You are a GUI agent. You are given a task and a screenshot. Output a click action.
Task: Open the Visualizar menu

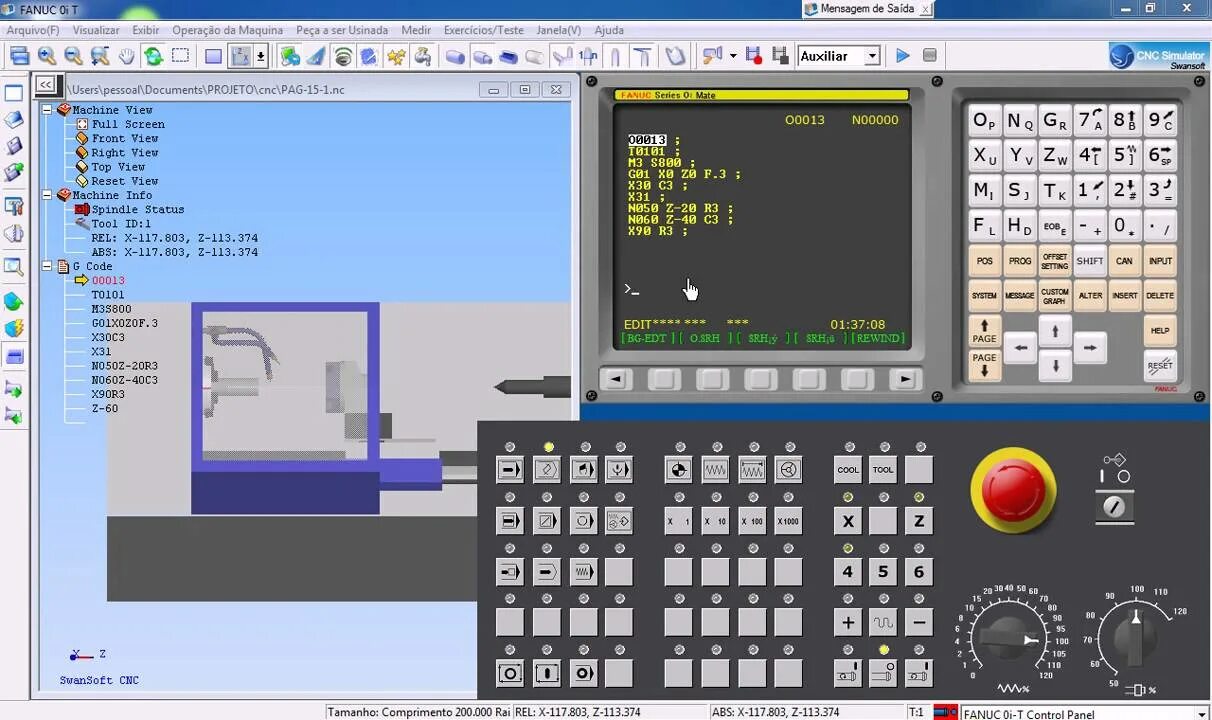pos(96,30)
